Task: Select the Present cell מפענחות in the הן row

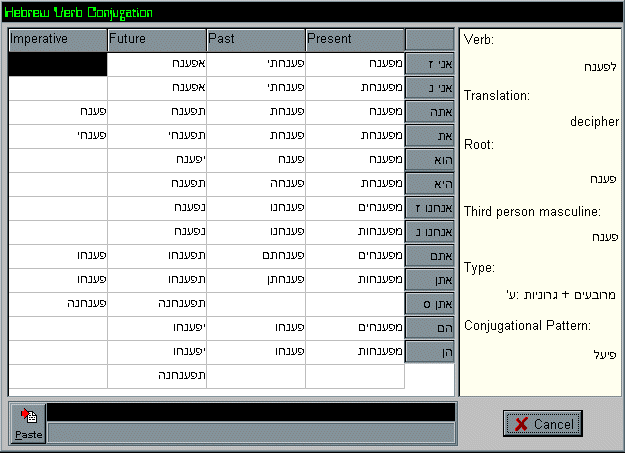Action: tap(355, 352)
